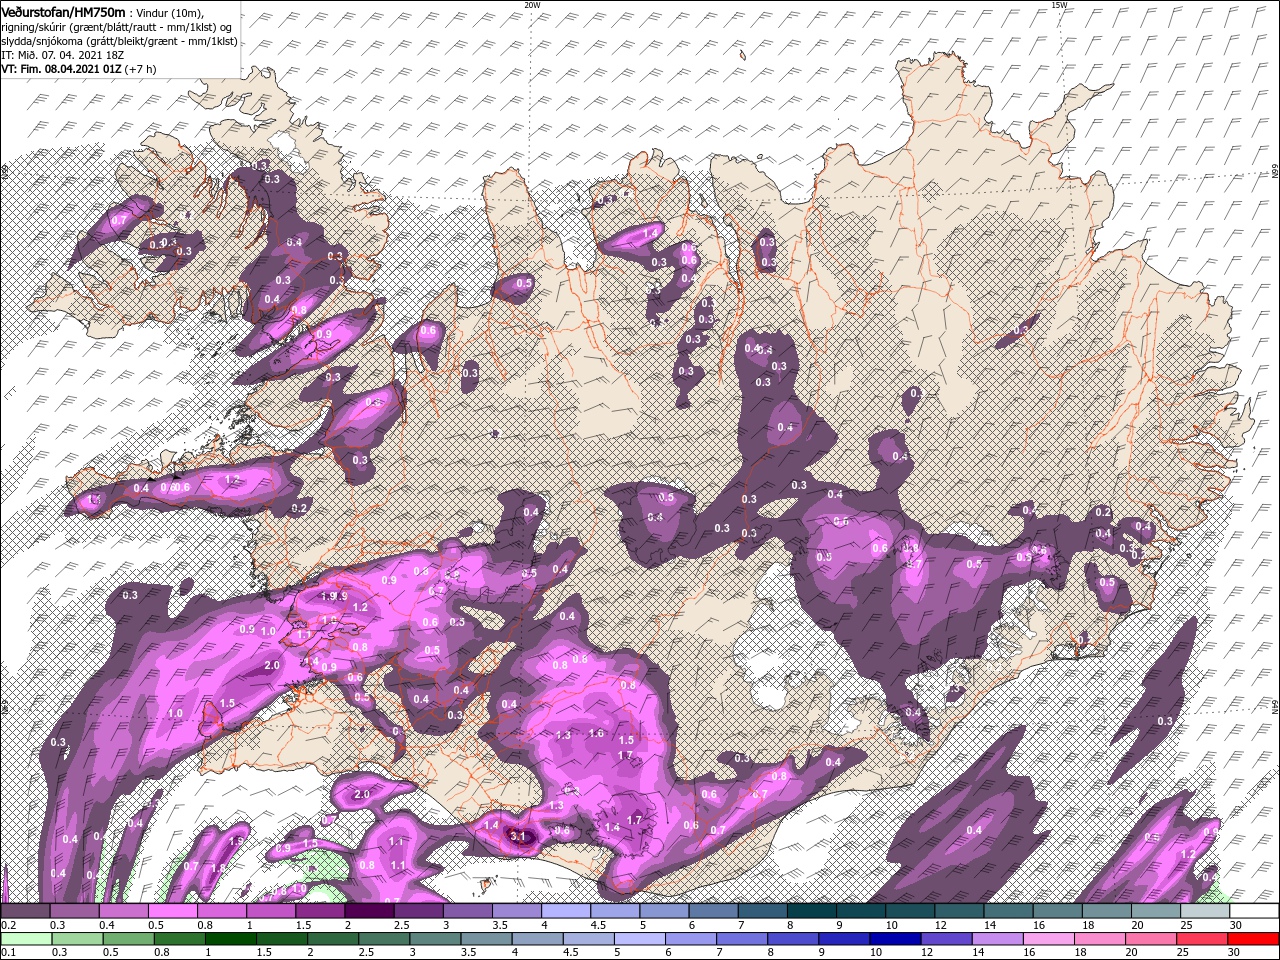
Task: Click the 30 label in the lower legend row
Action: 1234,952
